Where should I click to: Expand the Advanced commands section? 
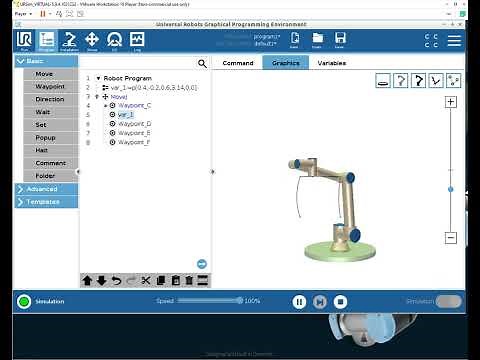tap(46, 189)
